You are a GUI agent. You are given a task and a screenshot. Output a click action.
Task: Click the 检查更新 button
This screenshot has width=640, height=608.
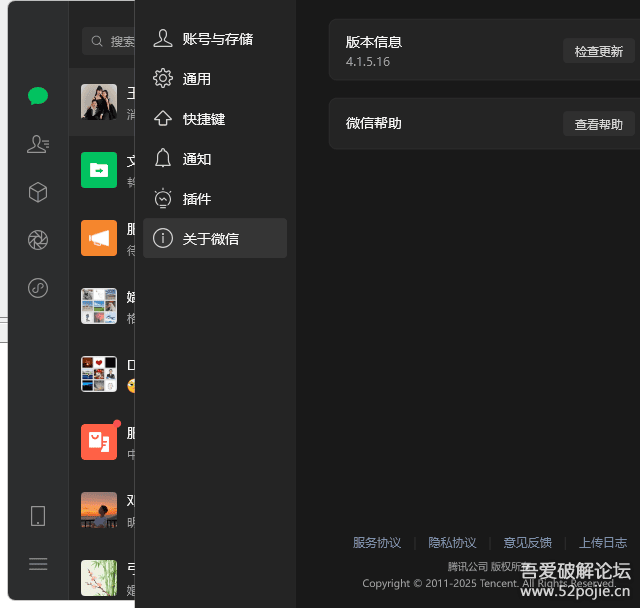click(x=598, y=51)
